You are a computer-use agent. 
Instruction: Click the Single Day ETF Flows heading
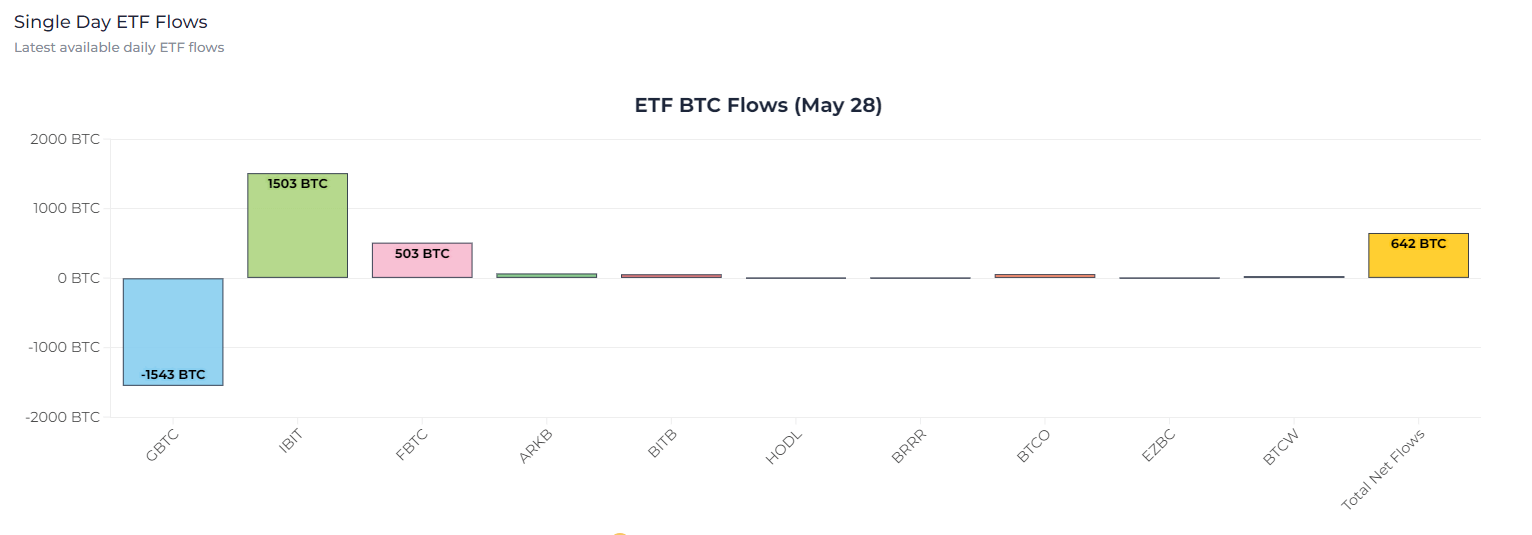click(x=111, y=21)
